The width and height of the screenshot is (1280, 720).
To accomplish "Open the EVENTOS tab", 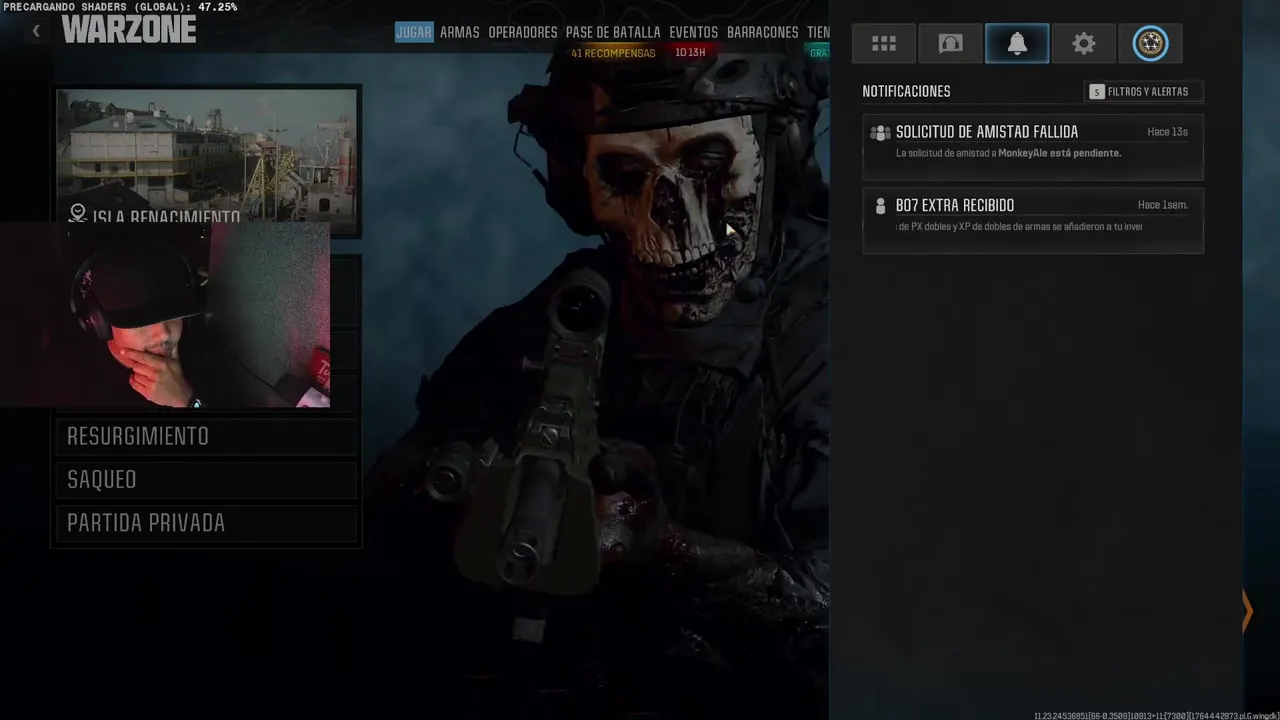I will point(694,32).
